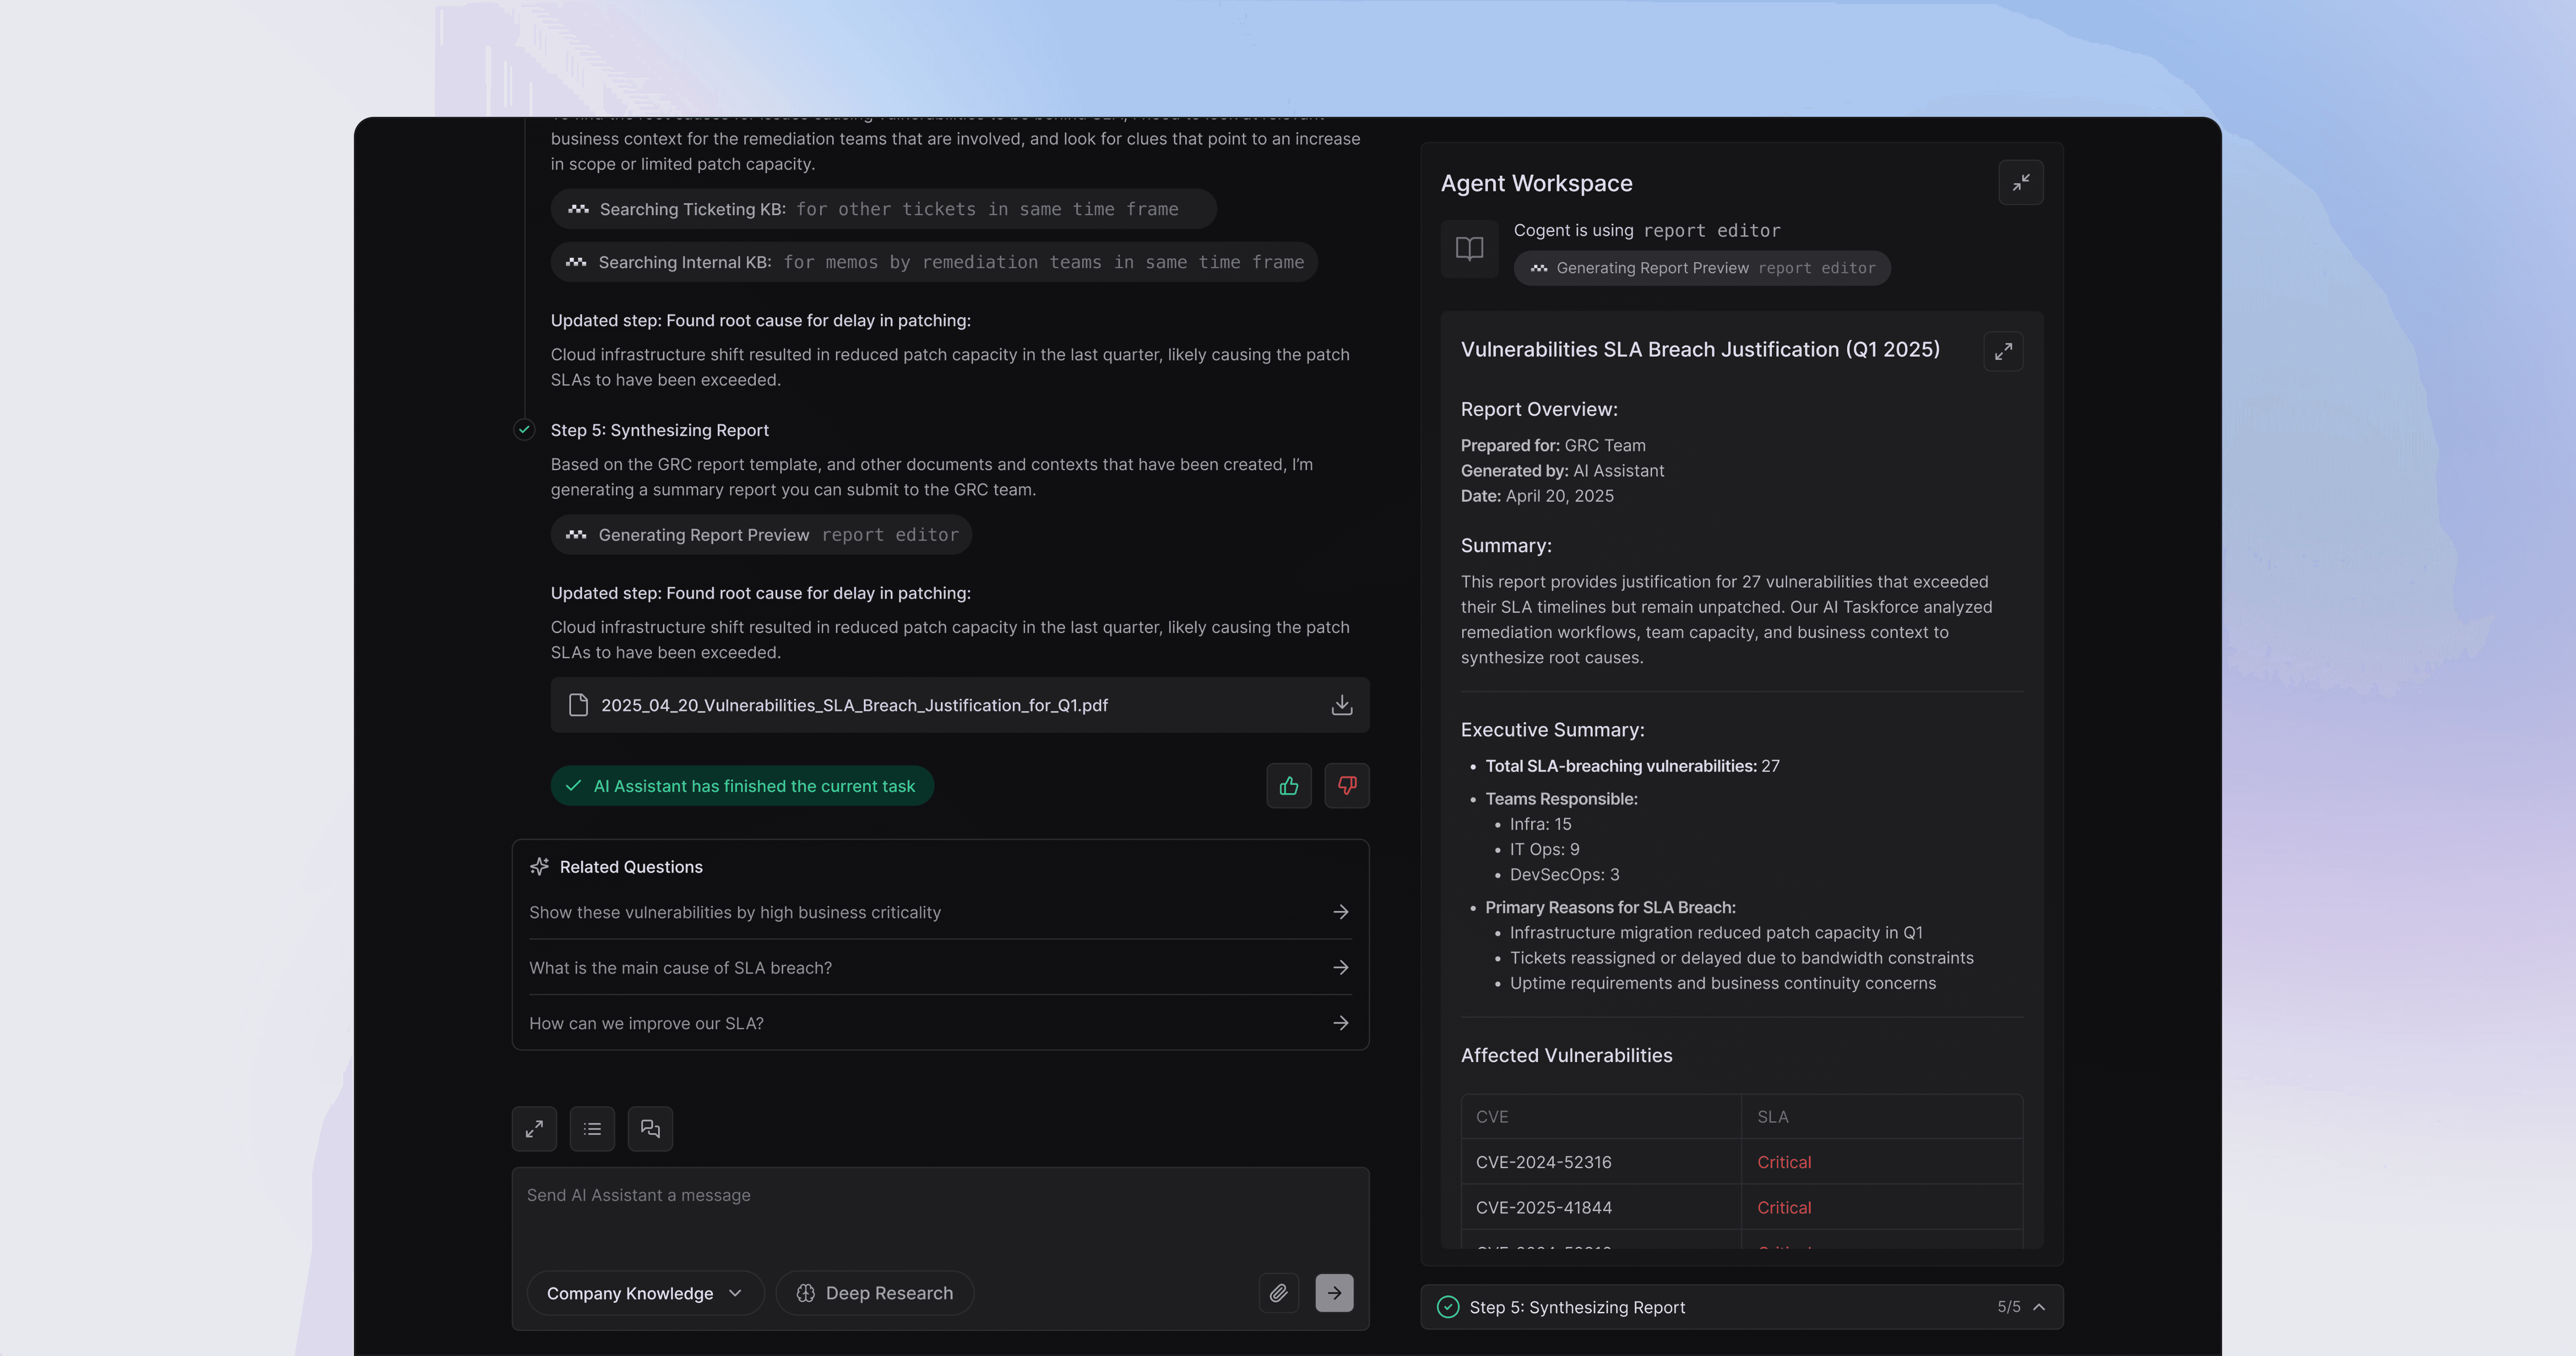2576x1356 pixels.
Task: Click 'Executive Summary:' heading
Action: click(x=1552, y=730)
